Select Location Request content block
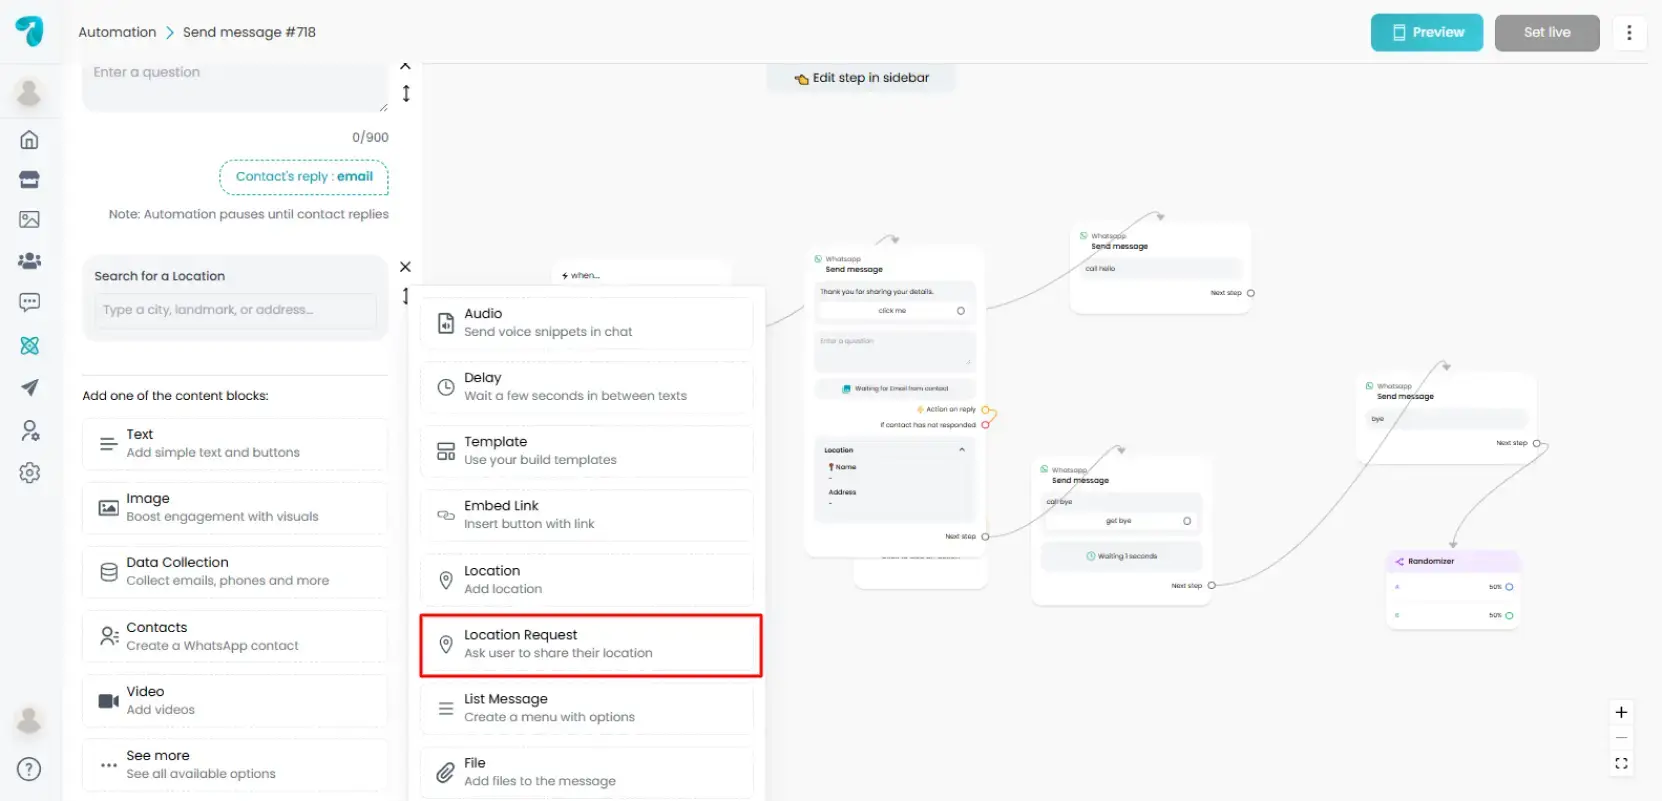Screen dimensions: 1662x801 pos(590,645)
